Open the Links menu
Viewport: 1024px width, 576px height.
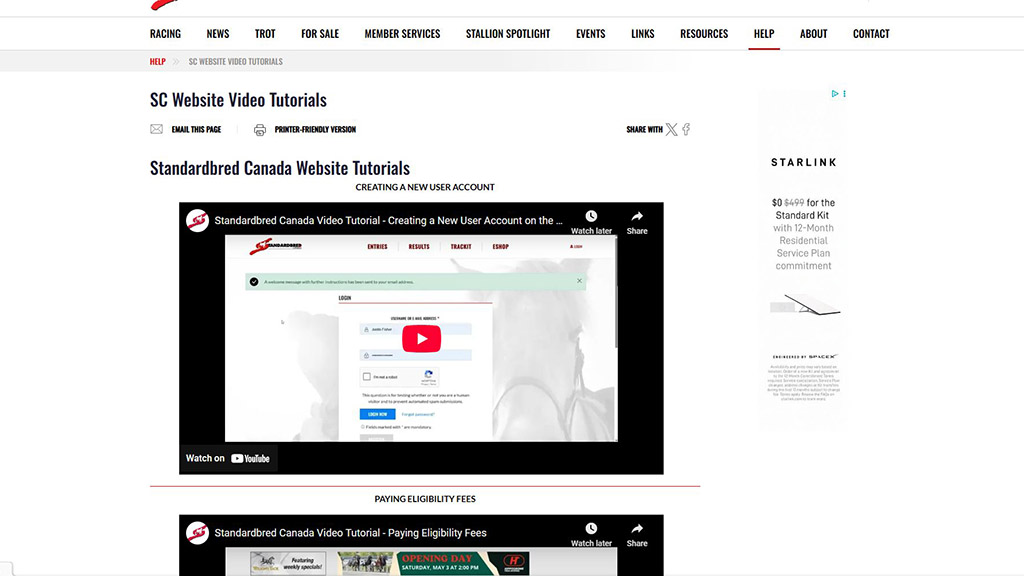click(x=643, y=33)
